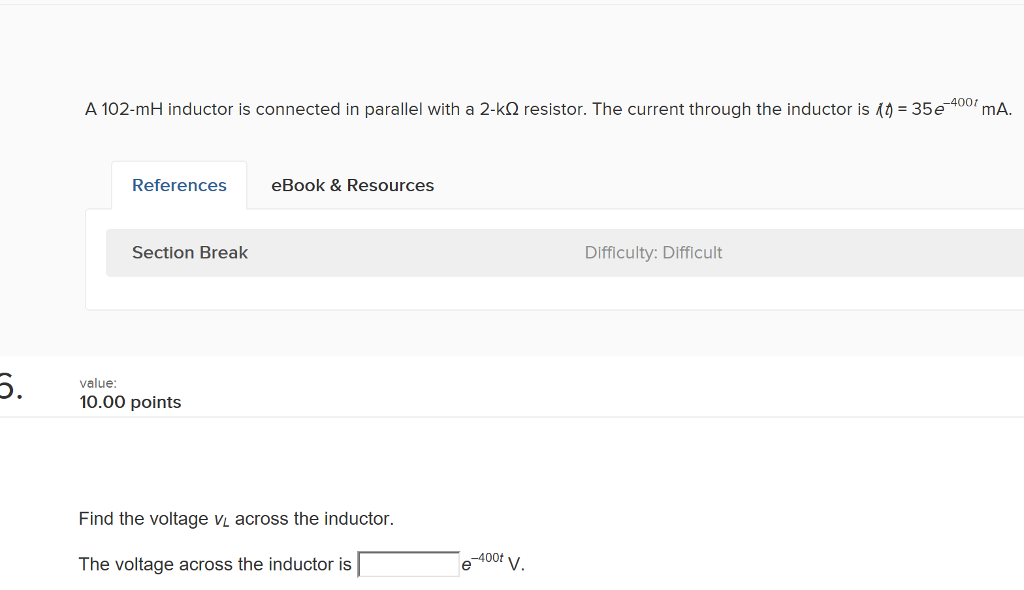1024x590 pixels.
Task: Click the 'Find the voltage' instruction text
Action: tap(144, 519)
